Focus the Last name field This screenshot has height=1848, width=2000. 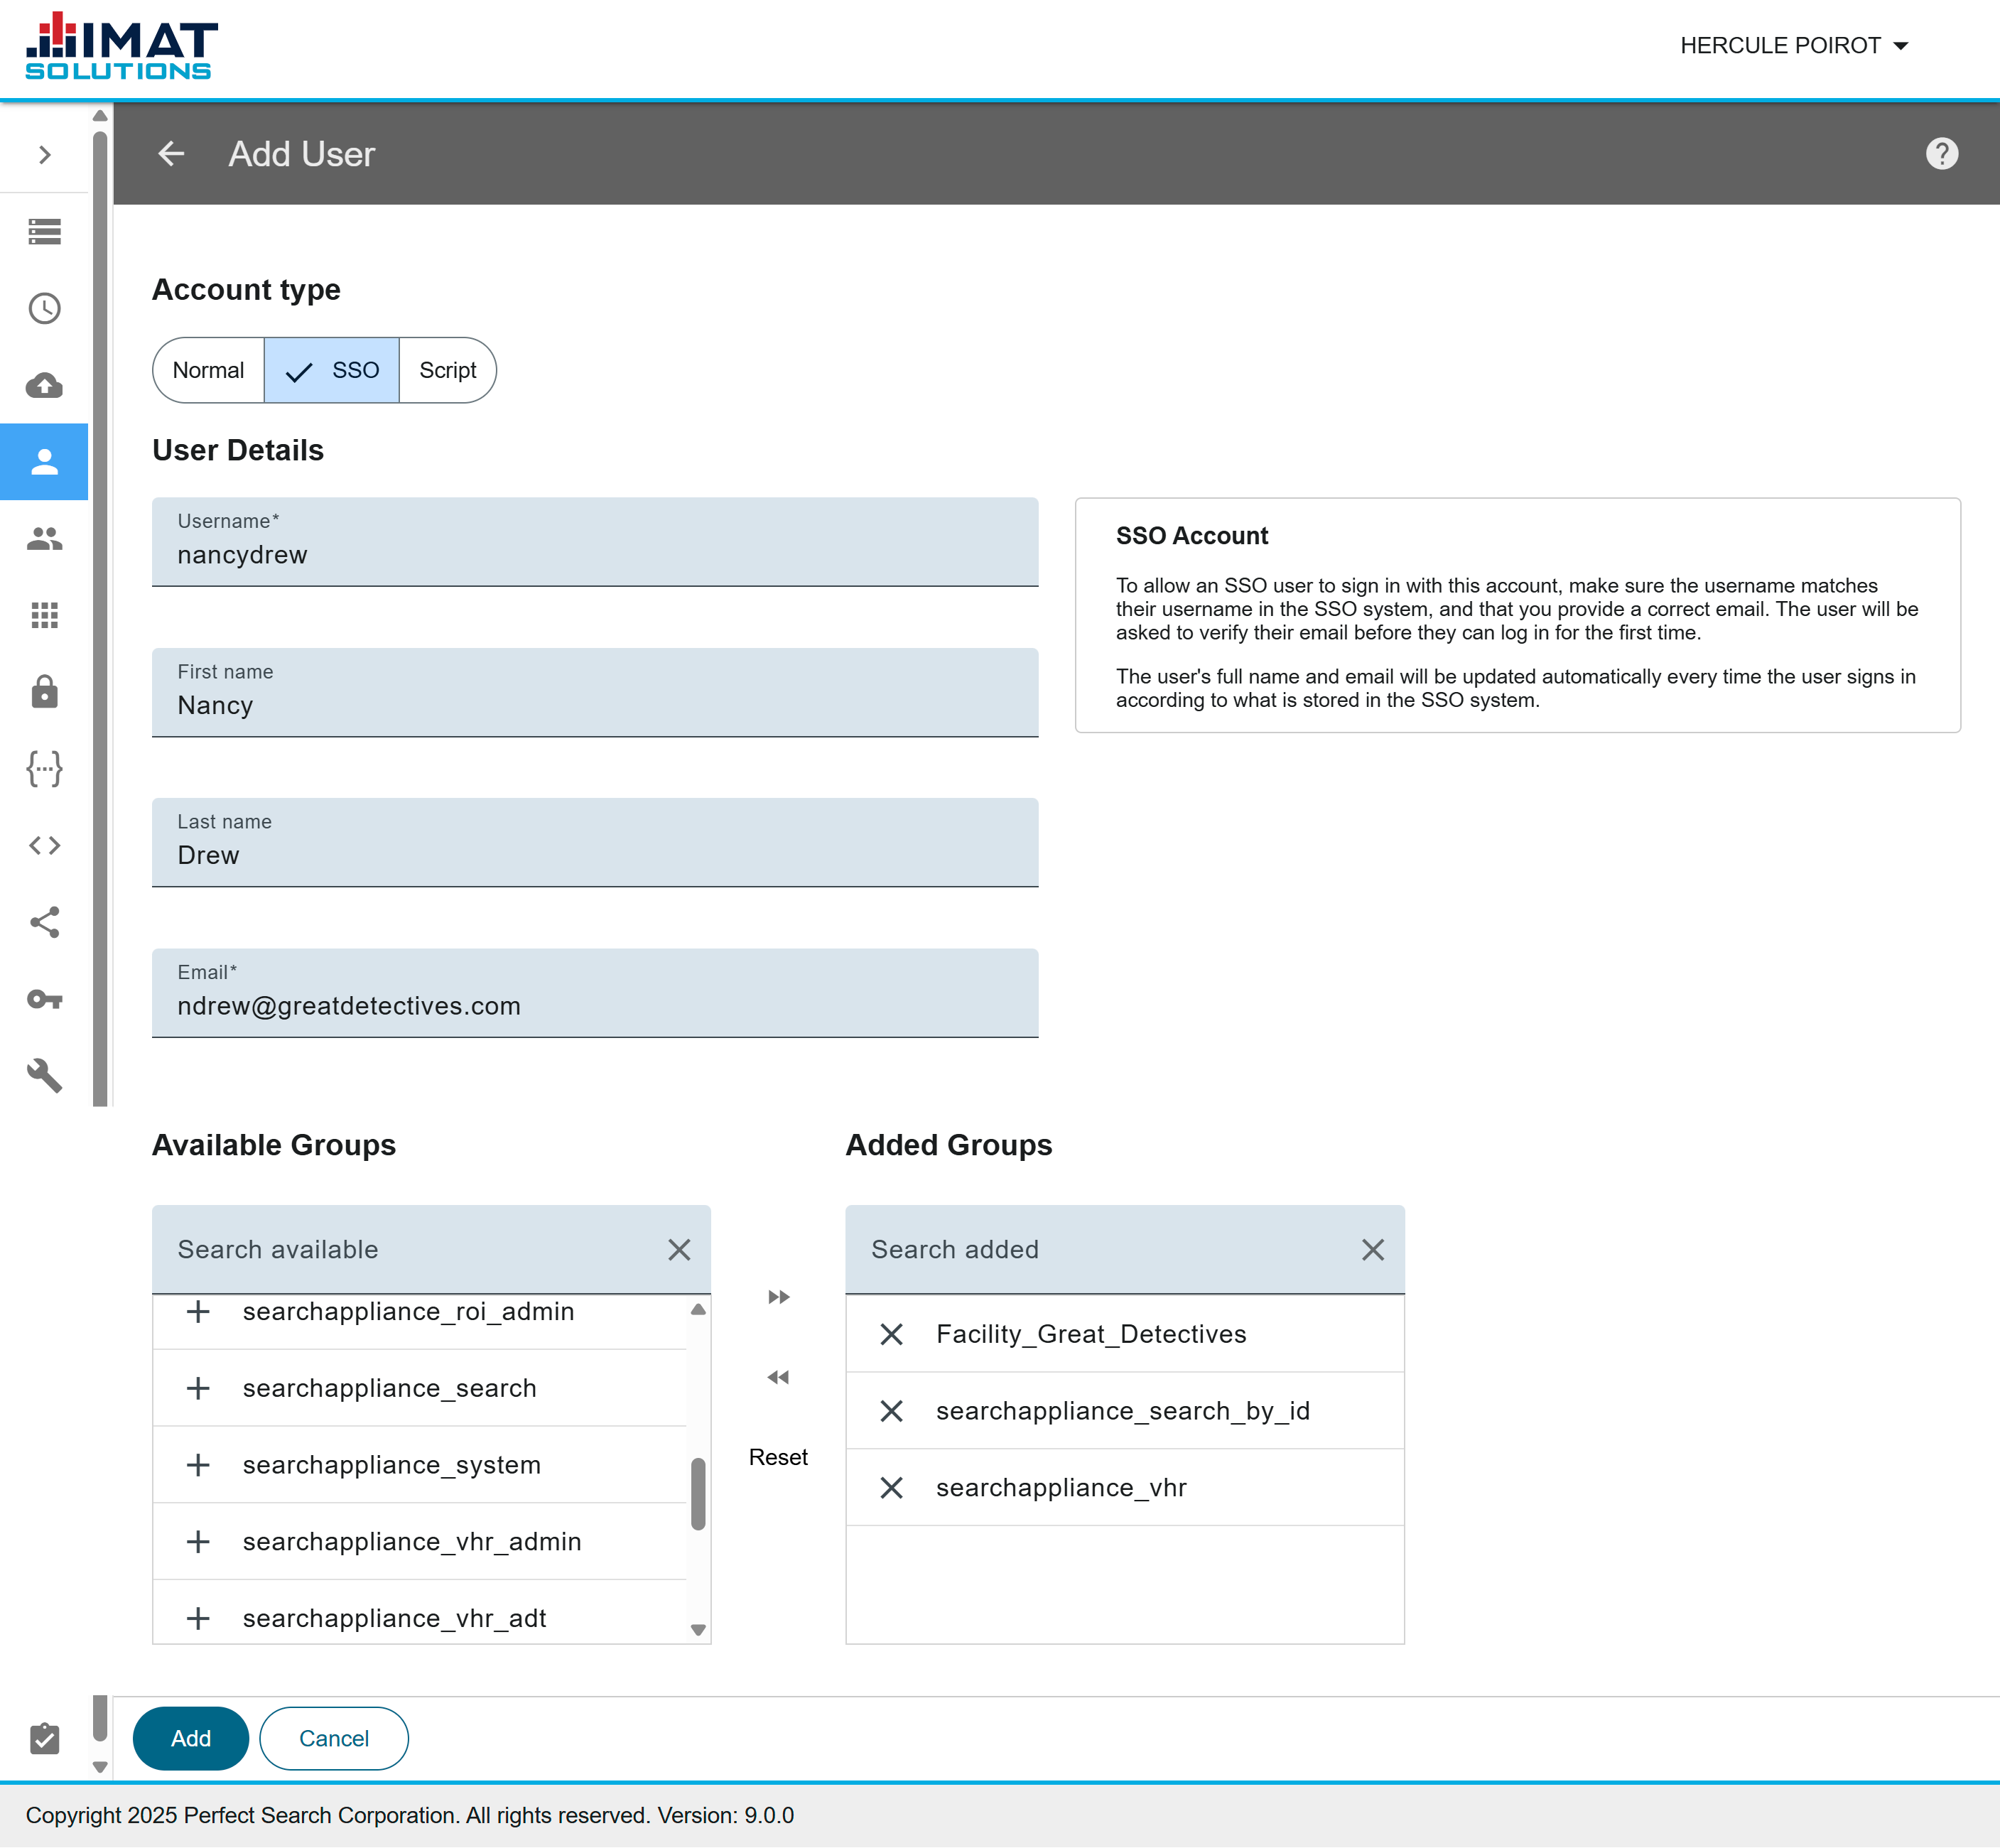coord(595,843)
